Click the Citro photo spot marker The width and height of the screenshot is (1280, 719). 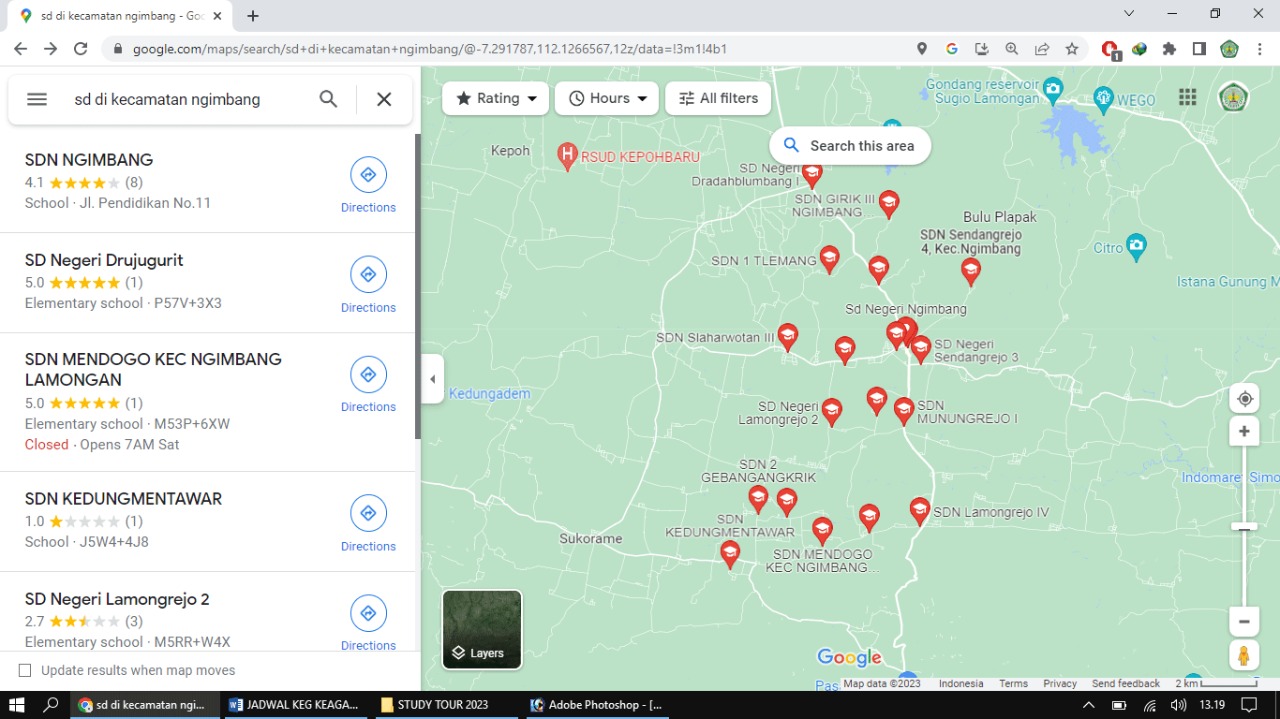pos(1135,246)
